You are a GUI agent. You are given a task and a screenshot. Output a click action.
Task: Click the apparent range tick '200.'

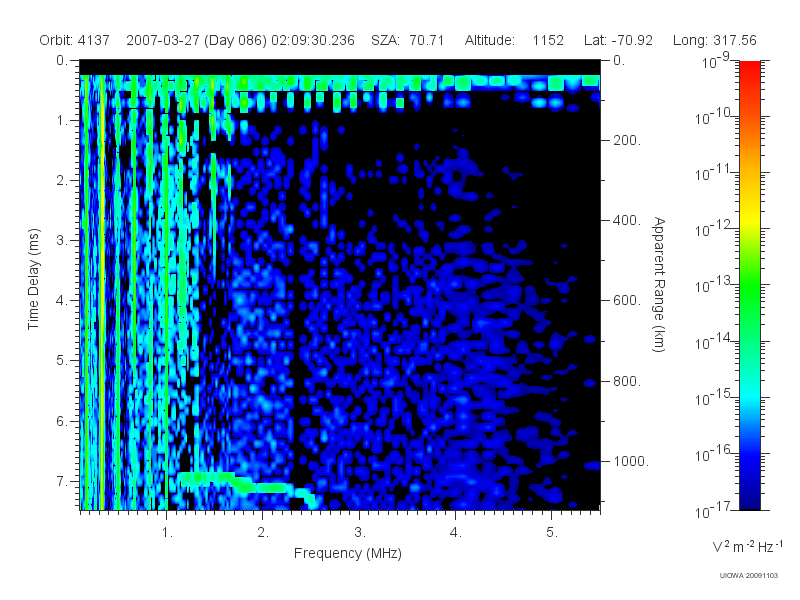[627, 140]
